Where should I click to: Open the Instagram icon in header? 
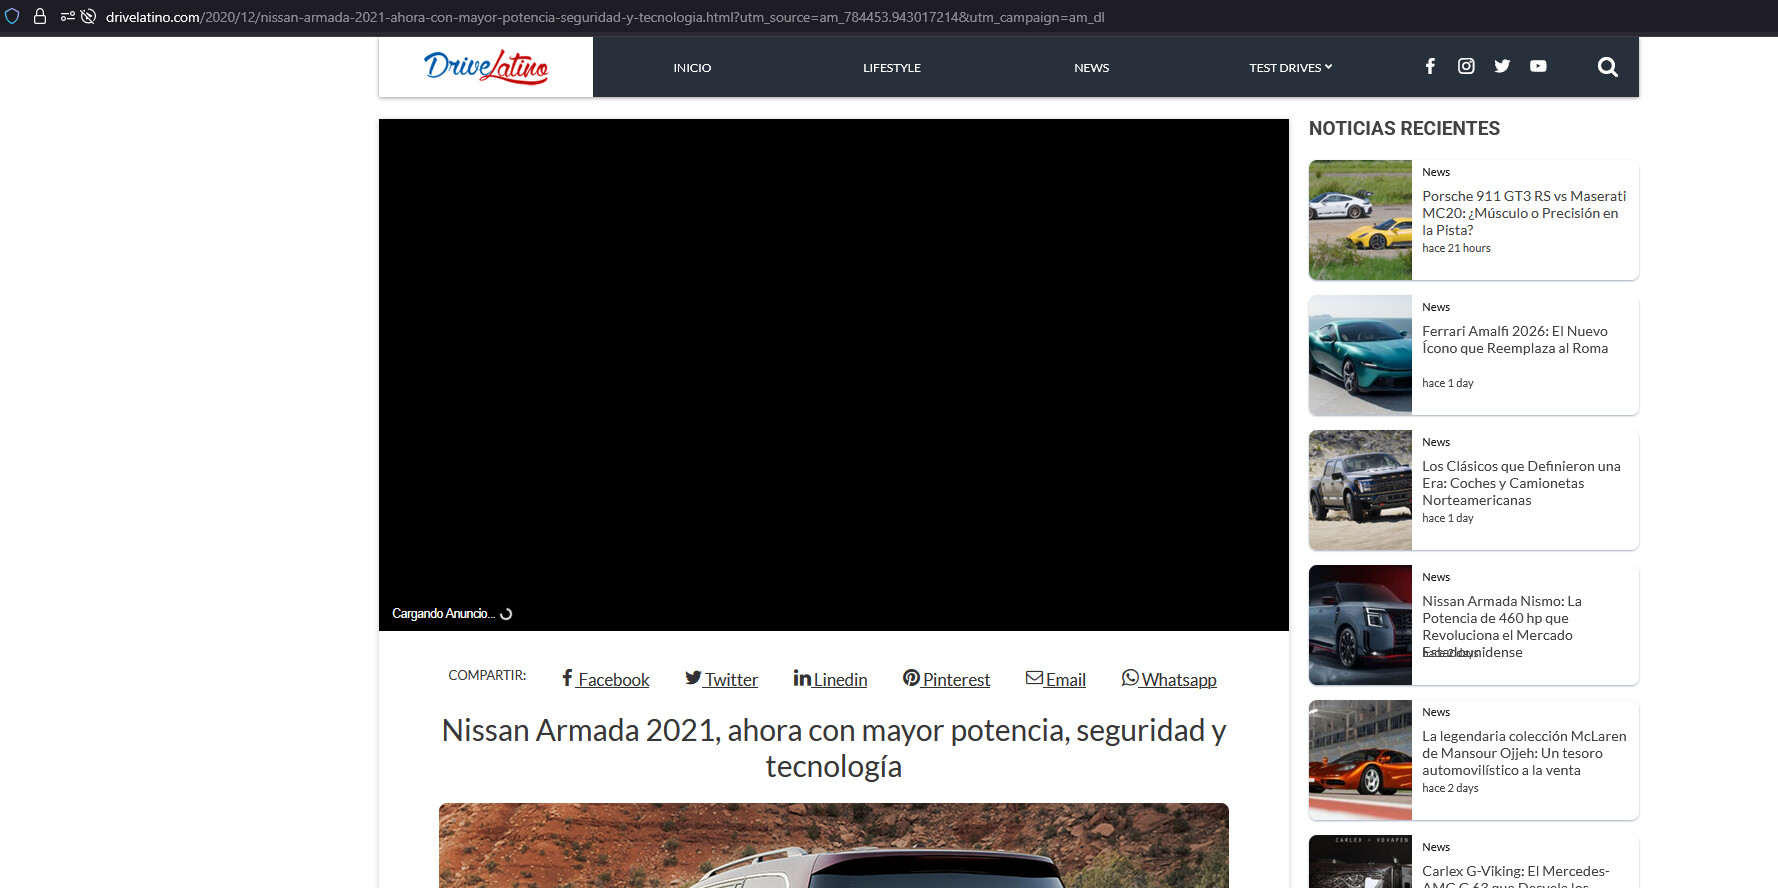pos(1466,66)
